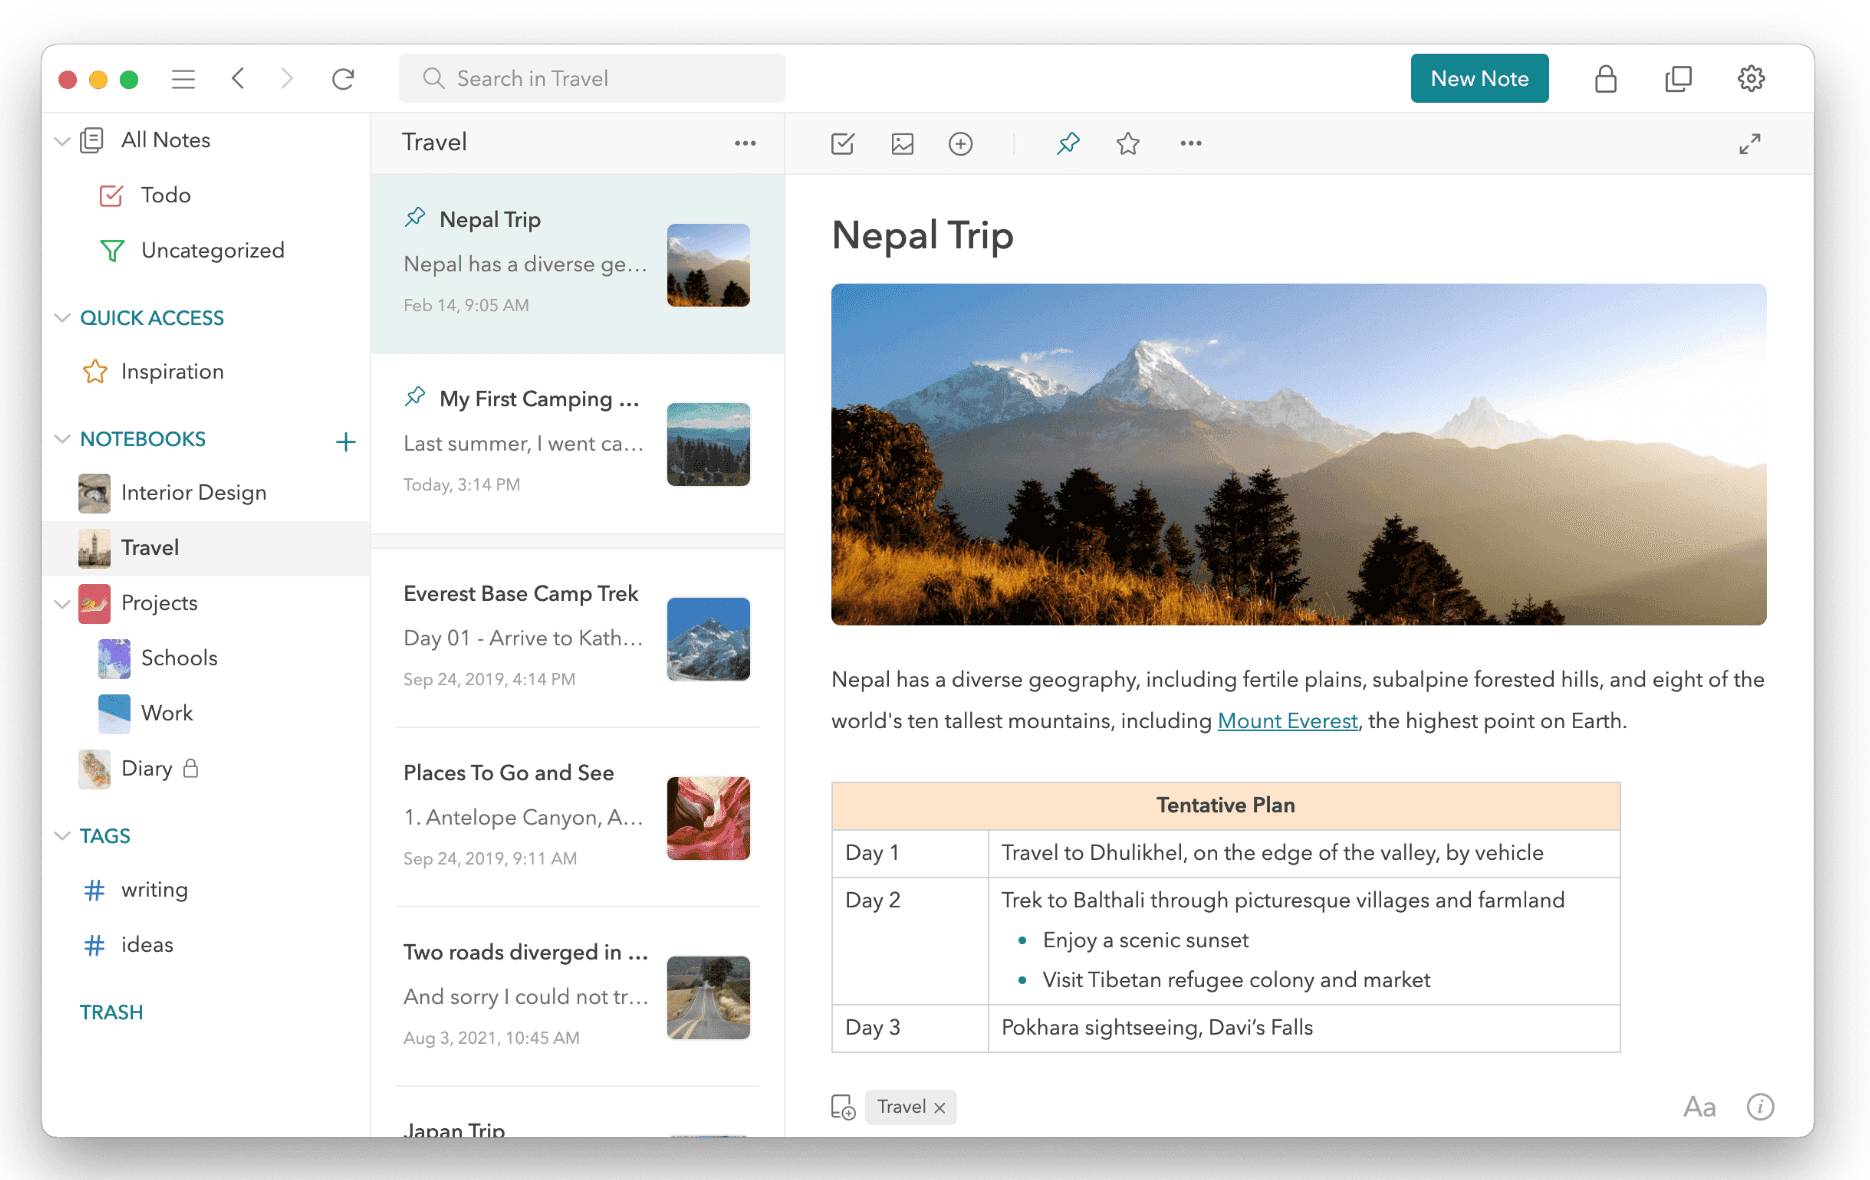Follow the Mount Everest link
Screen dimensions: 1870x1180
(1287, 721)
